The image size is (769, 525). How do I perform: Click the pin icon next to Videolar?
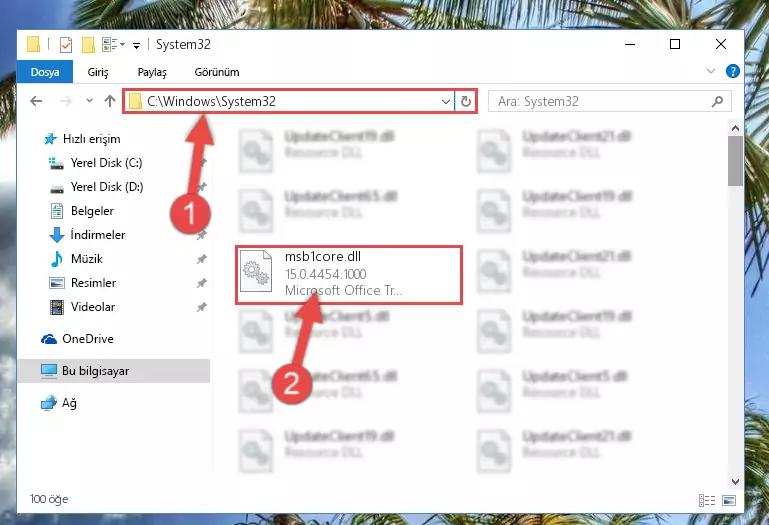pyautogui.click(x=202, y=307)
